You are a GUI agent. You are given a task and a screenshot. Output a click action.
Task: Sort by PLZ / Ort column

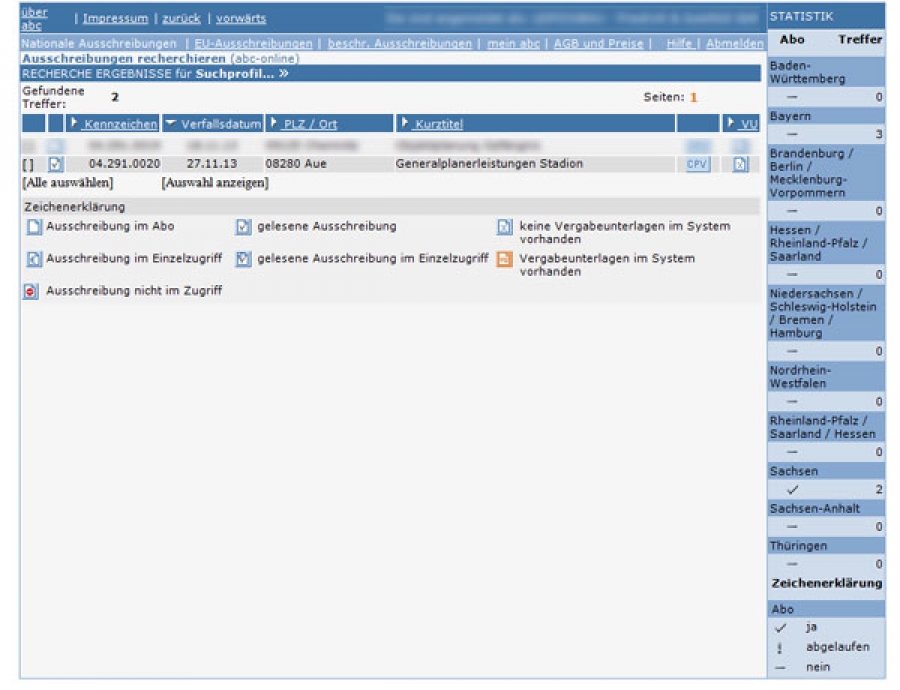[x=311, y=124]
